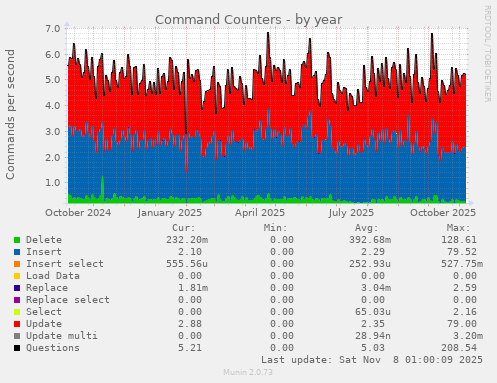This screenshot has height=383, width=497.
Task: Click the gray Update multi legend swatch
Action: (x=17, y=336)
